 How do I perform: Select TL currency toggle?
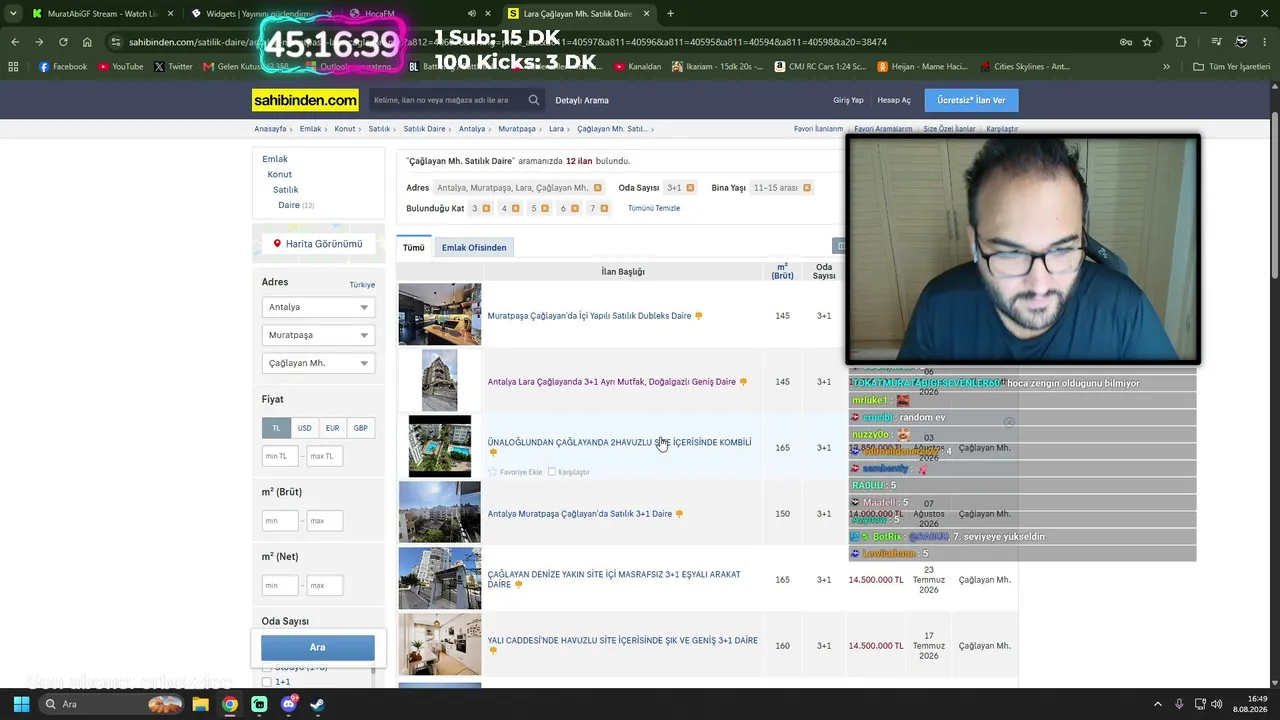(x=277, y=428)
